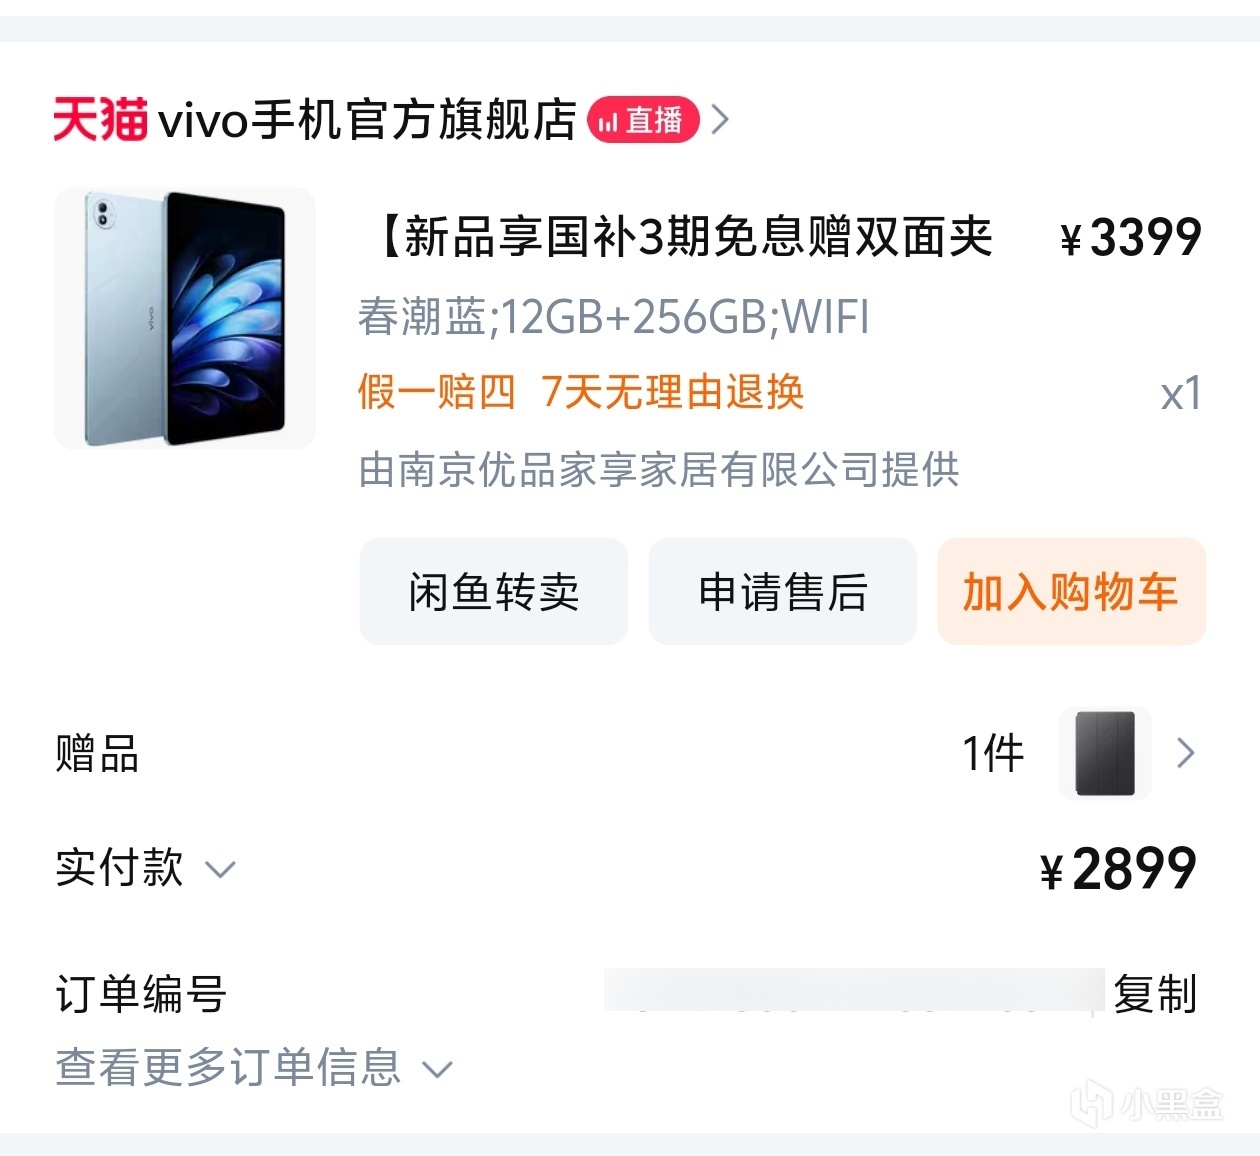Tap the Tmall logo icon
1260x1156 pixels.
pyautogui.click(x=100, y=120)
